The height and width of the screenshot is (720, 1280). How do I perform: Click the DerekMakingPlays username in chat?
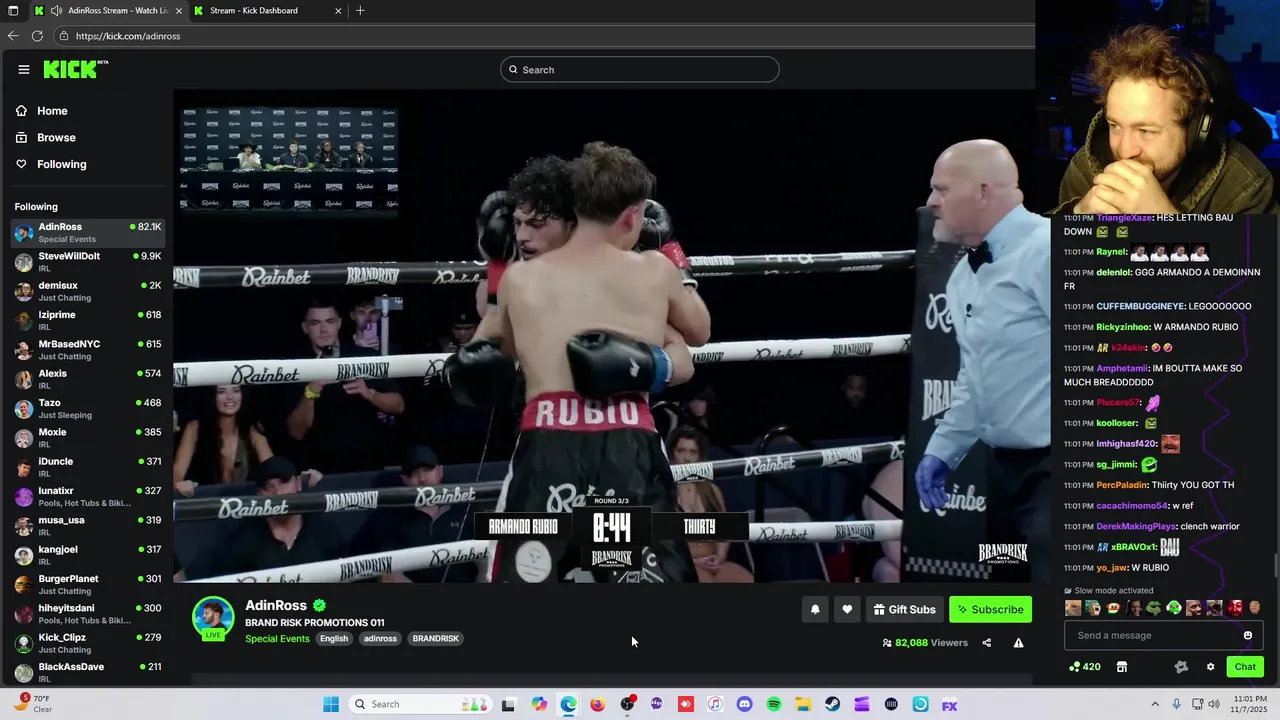[x=1136, y=526]
